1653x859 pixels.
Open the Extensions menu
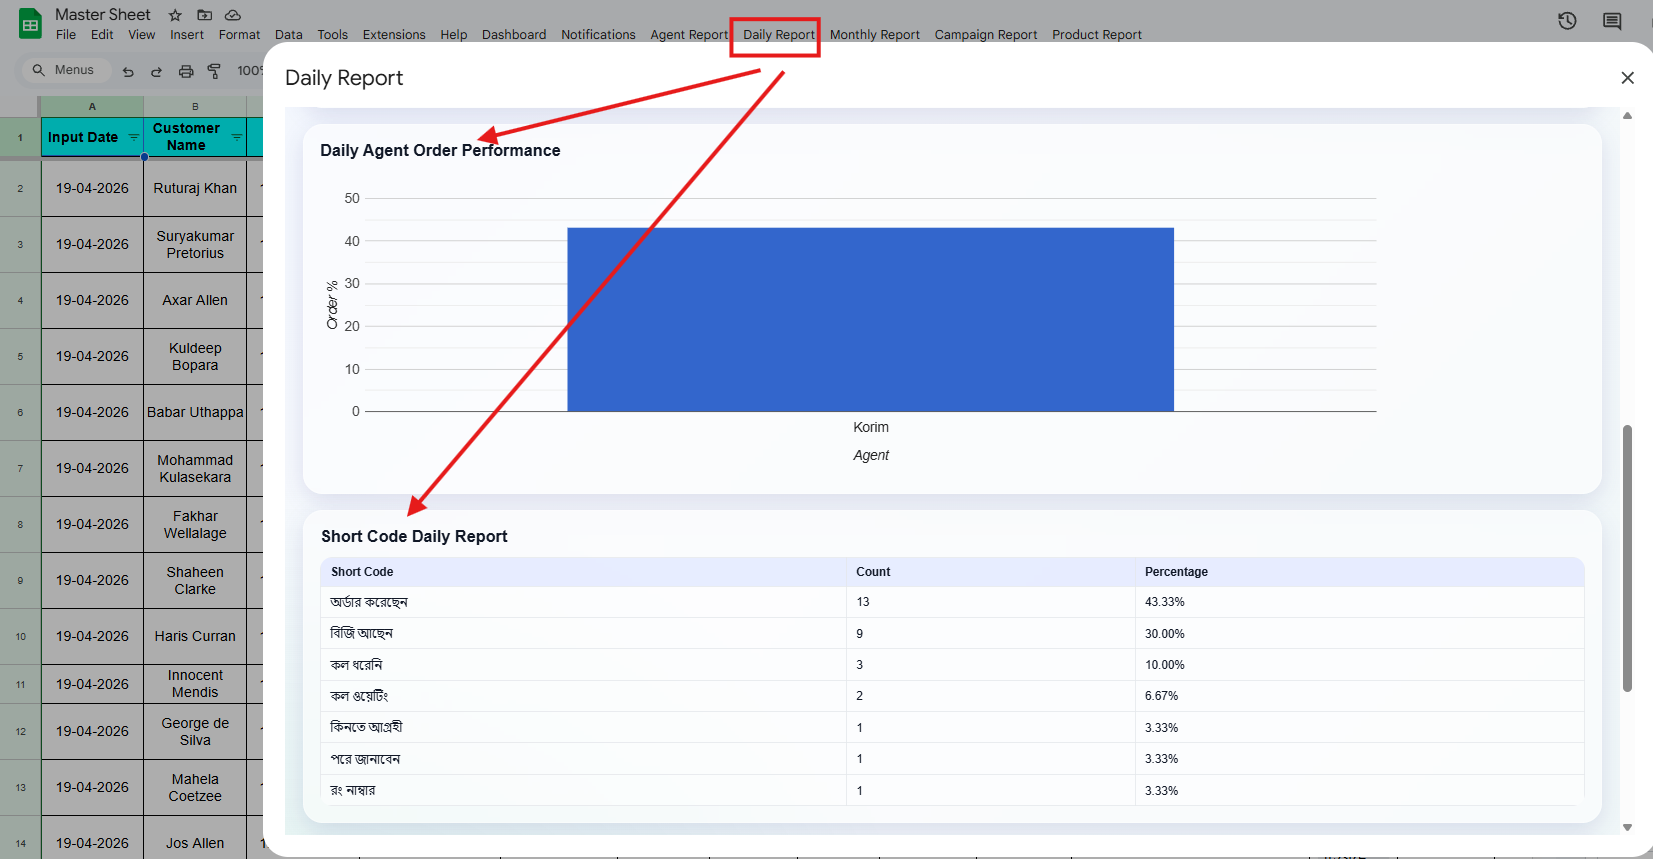pyautogui.click(x=394, y=35)
